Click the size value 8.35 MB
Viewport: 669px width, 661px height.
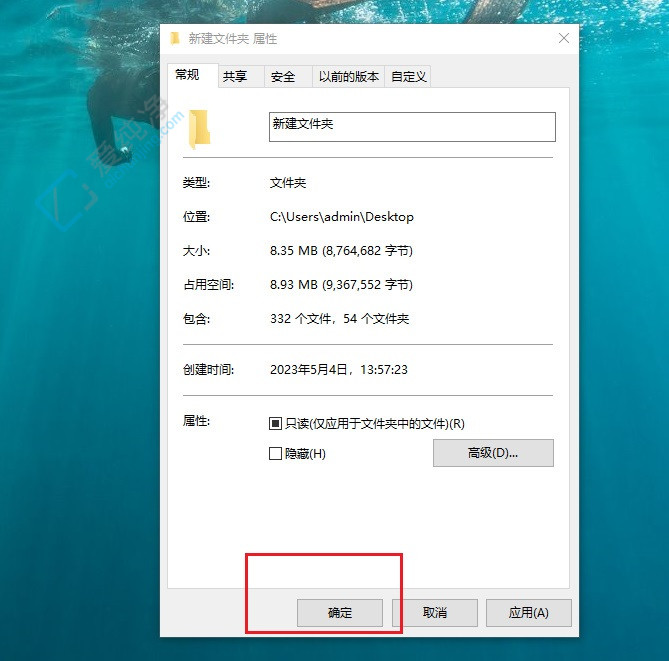point(294,250)
